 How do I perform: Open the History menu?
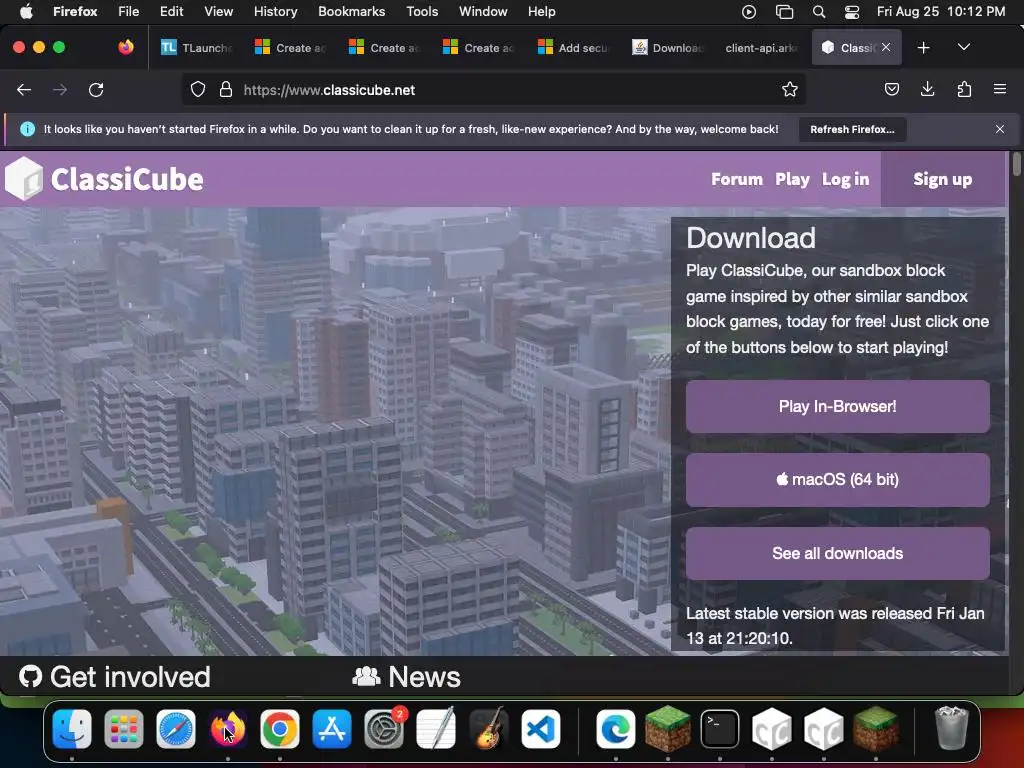tap(275, 11)
